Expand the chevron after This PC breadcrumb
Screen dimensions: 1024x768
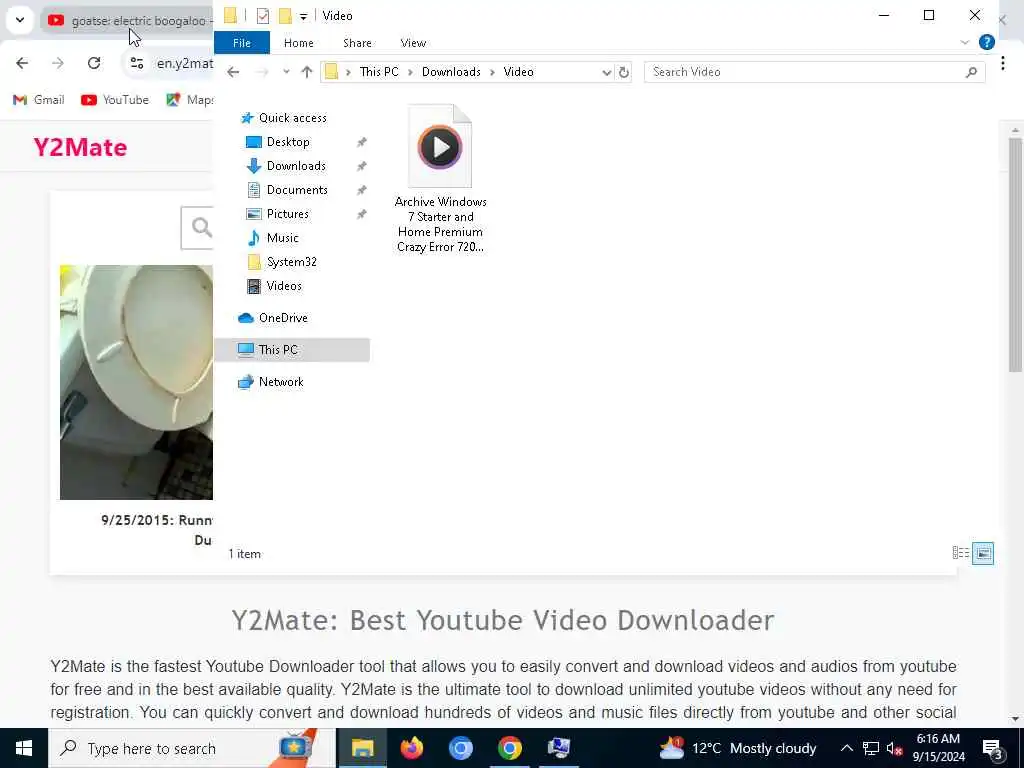[411, 72]
